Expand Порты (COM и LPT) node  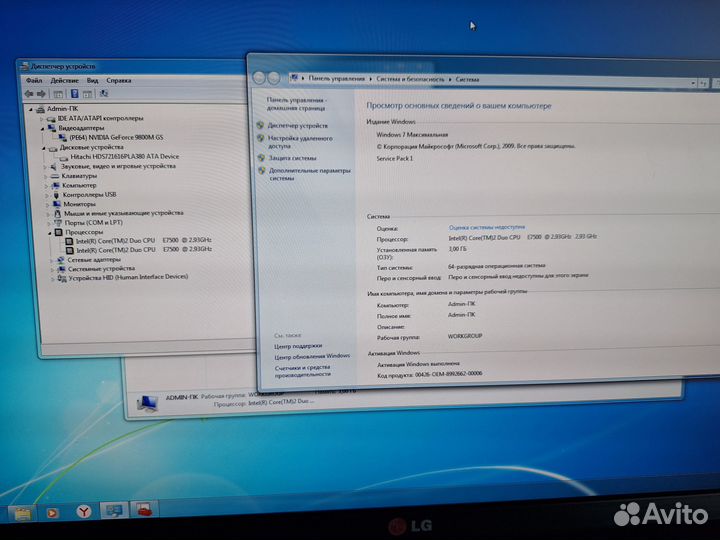[x=49, y=224]
